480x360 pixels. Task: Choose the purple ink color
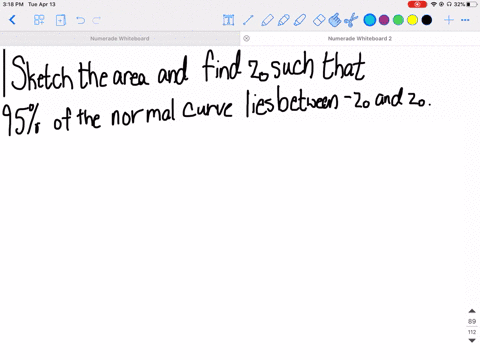384,20
